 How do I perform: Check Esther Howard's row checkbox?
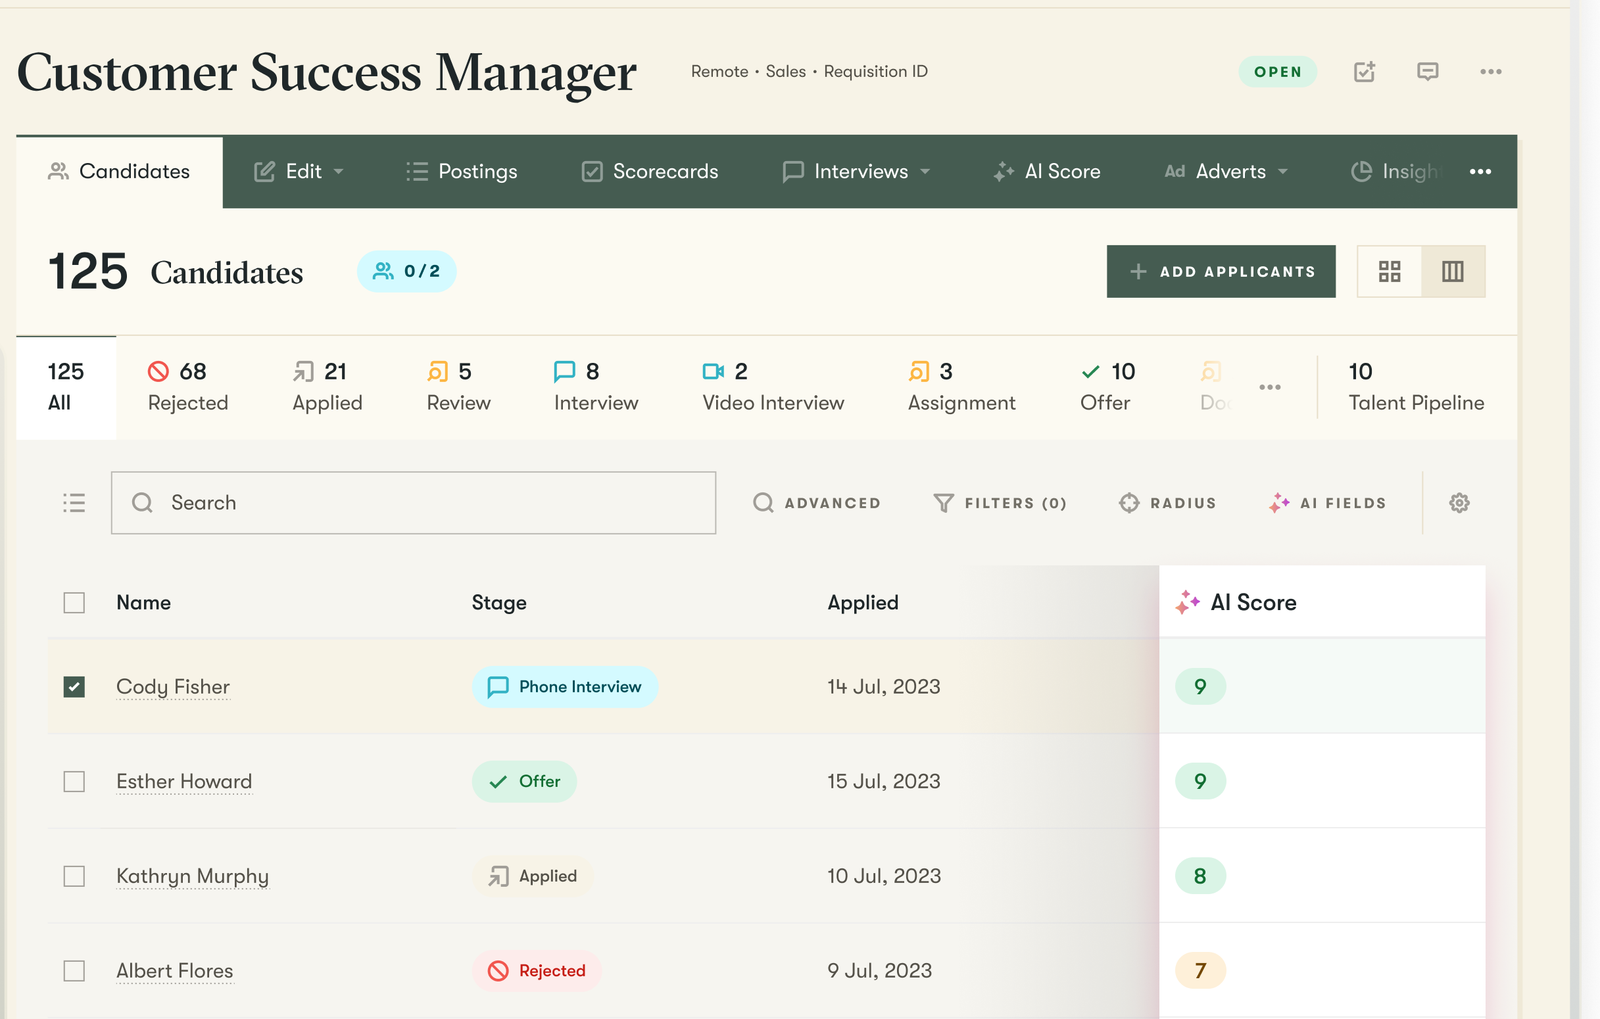[74, 782]
